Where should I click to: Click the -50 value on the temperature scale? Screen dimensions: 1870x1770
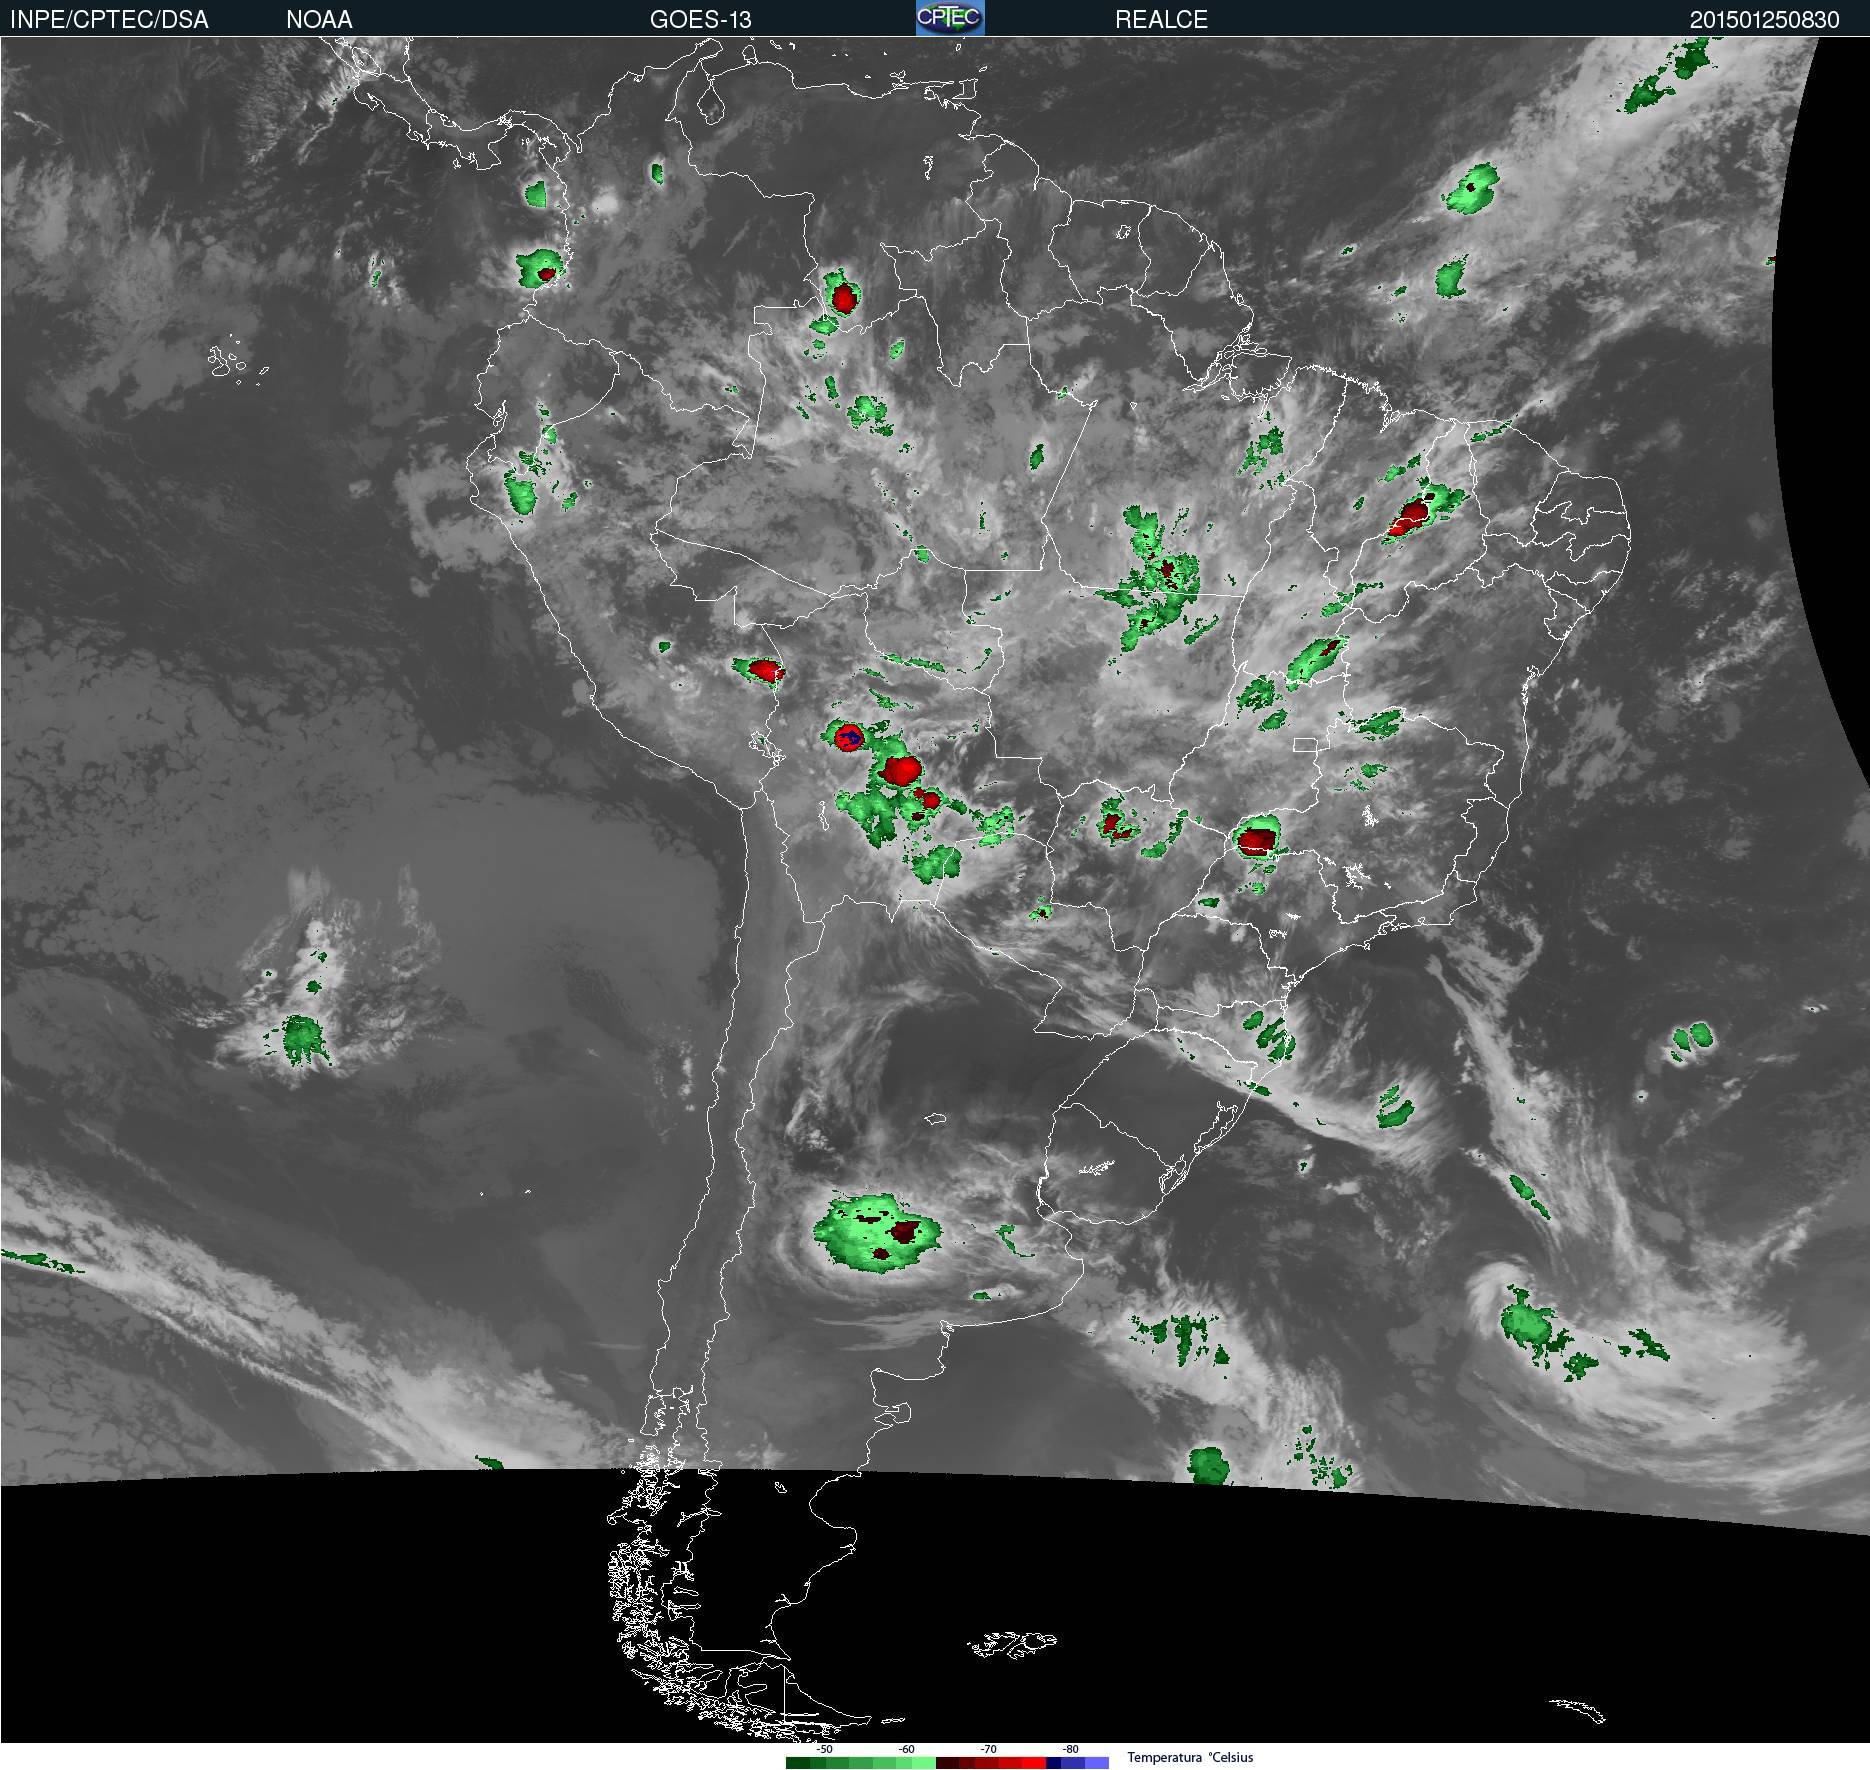(x=824, y=1749)
